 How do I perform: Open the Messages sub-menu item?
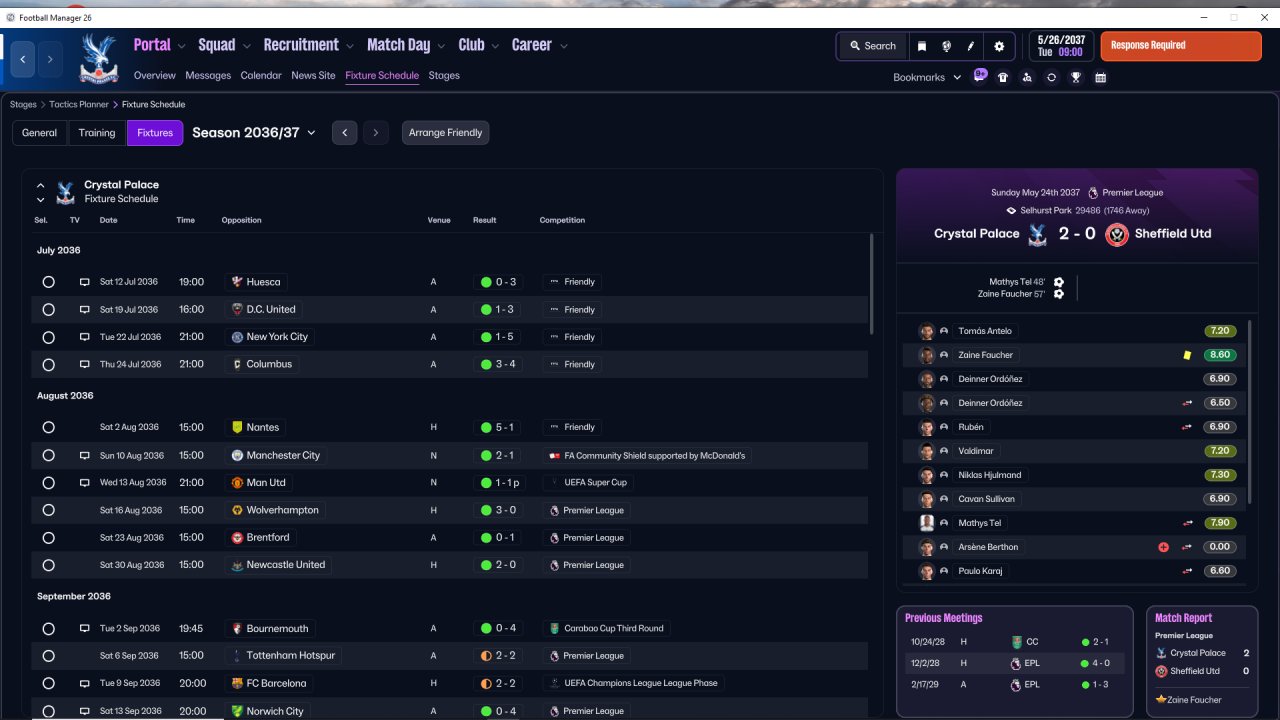click(x=208, y=76)
